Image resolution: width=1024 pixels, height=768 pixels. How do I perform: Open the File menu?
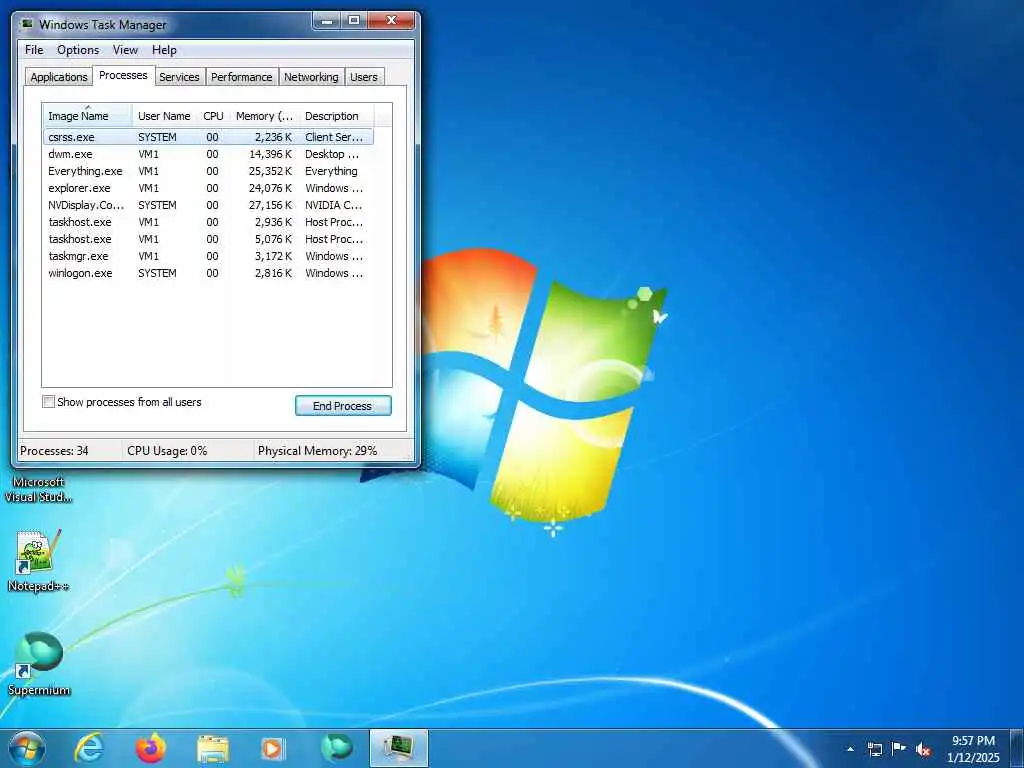[x=34, y=50]
